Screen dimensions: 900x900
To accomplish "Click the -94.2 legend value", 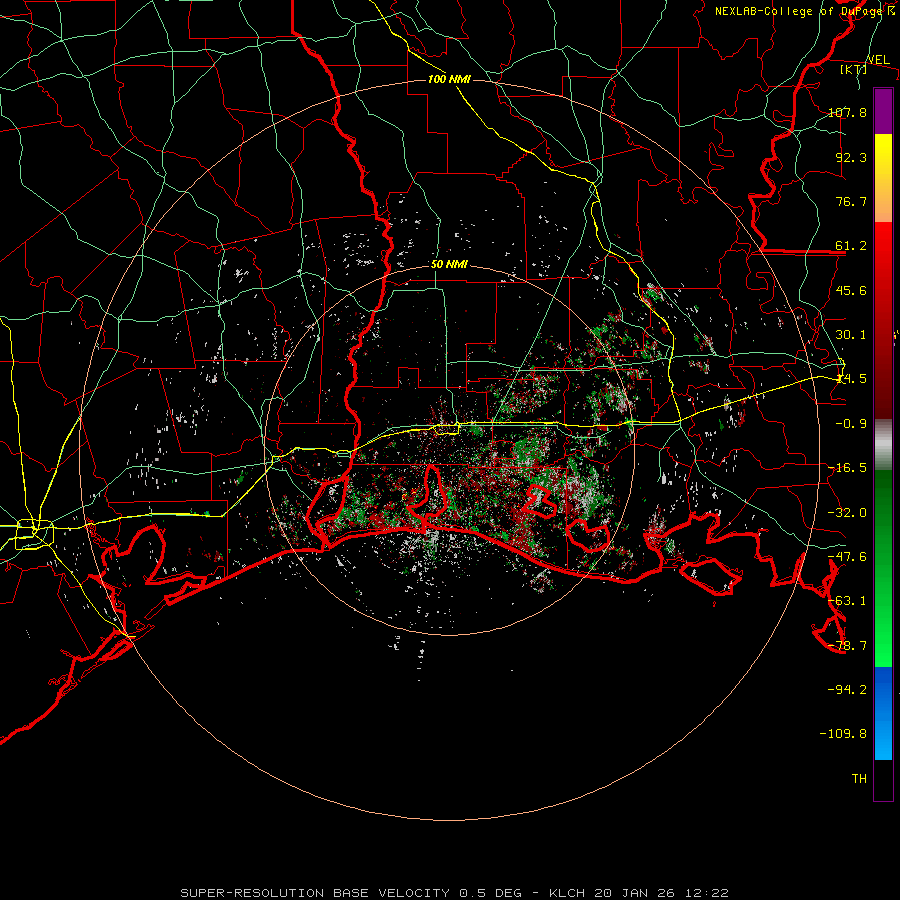I will [x=847, y=690].
